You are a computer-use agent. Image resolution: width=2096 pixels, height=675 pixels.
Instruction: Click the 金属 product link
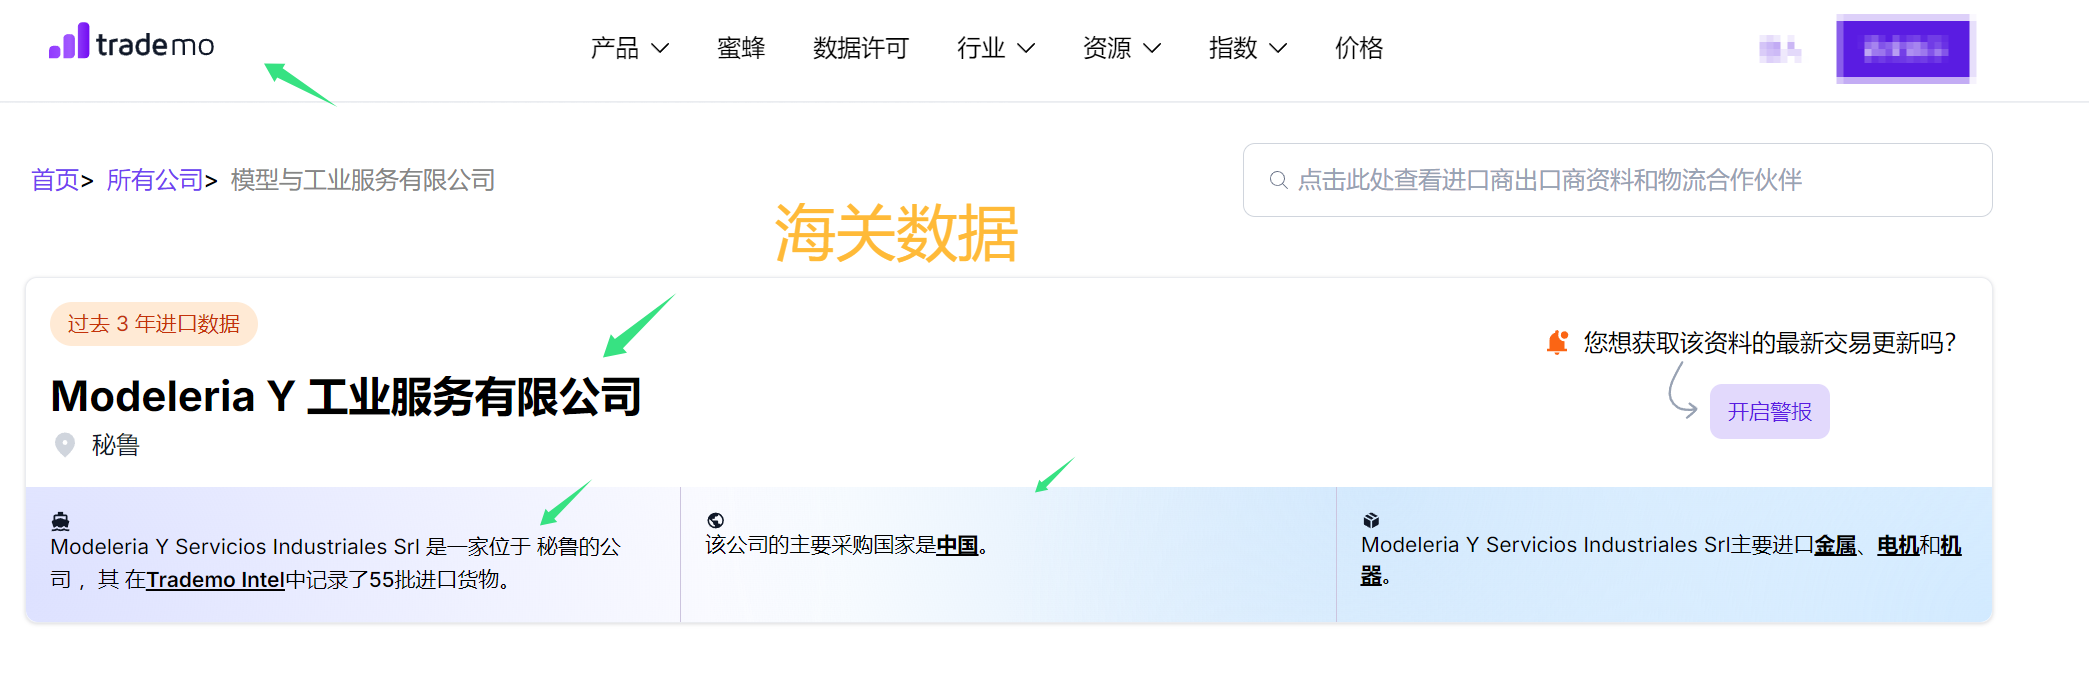[1835, 545]
